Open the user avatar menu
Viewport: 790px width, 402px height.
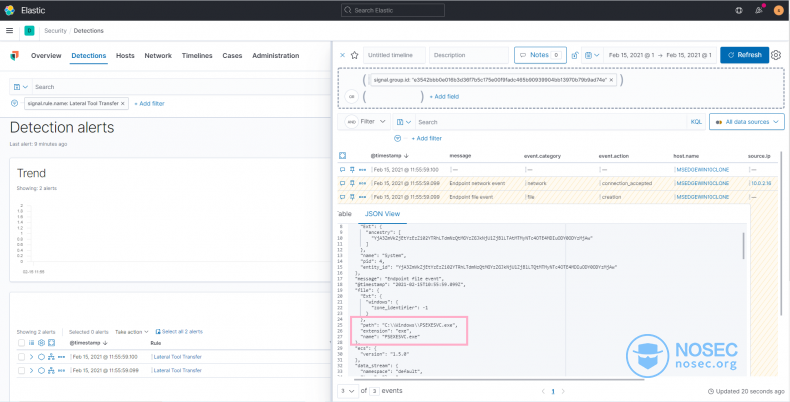[x=778, y=10]
